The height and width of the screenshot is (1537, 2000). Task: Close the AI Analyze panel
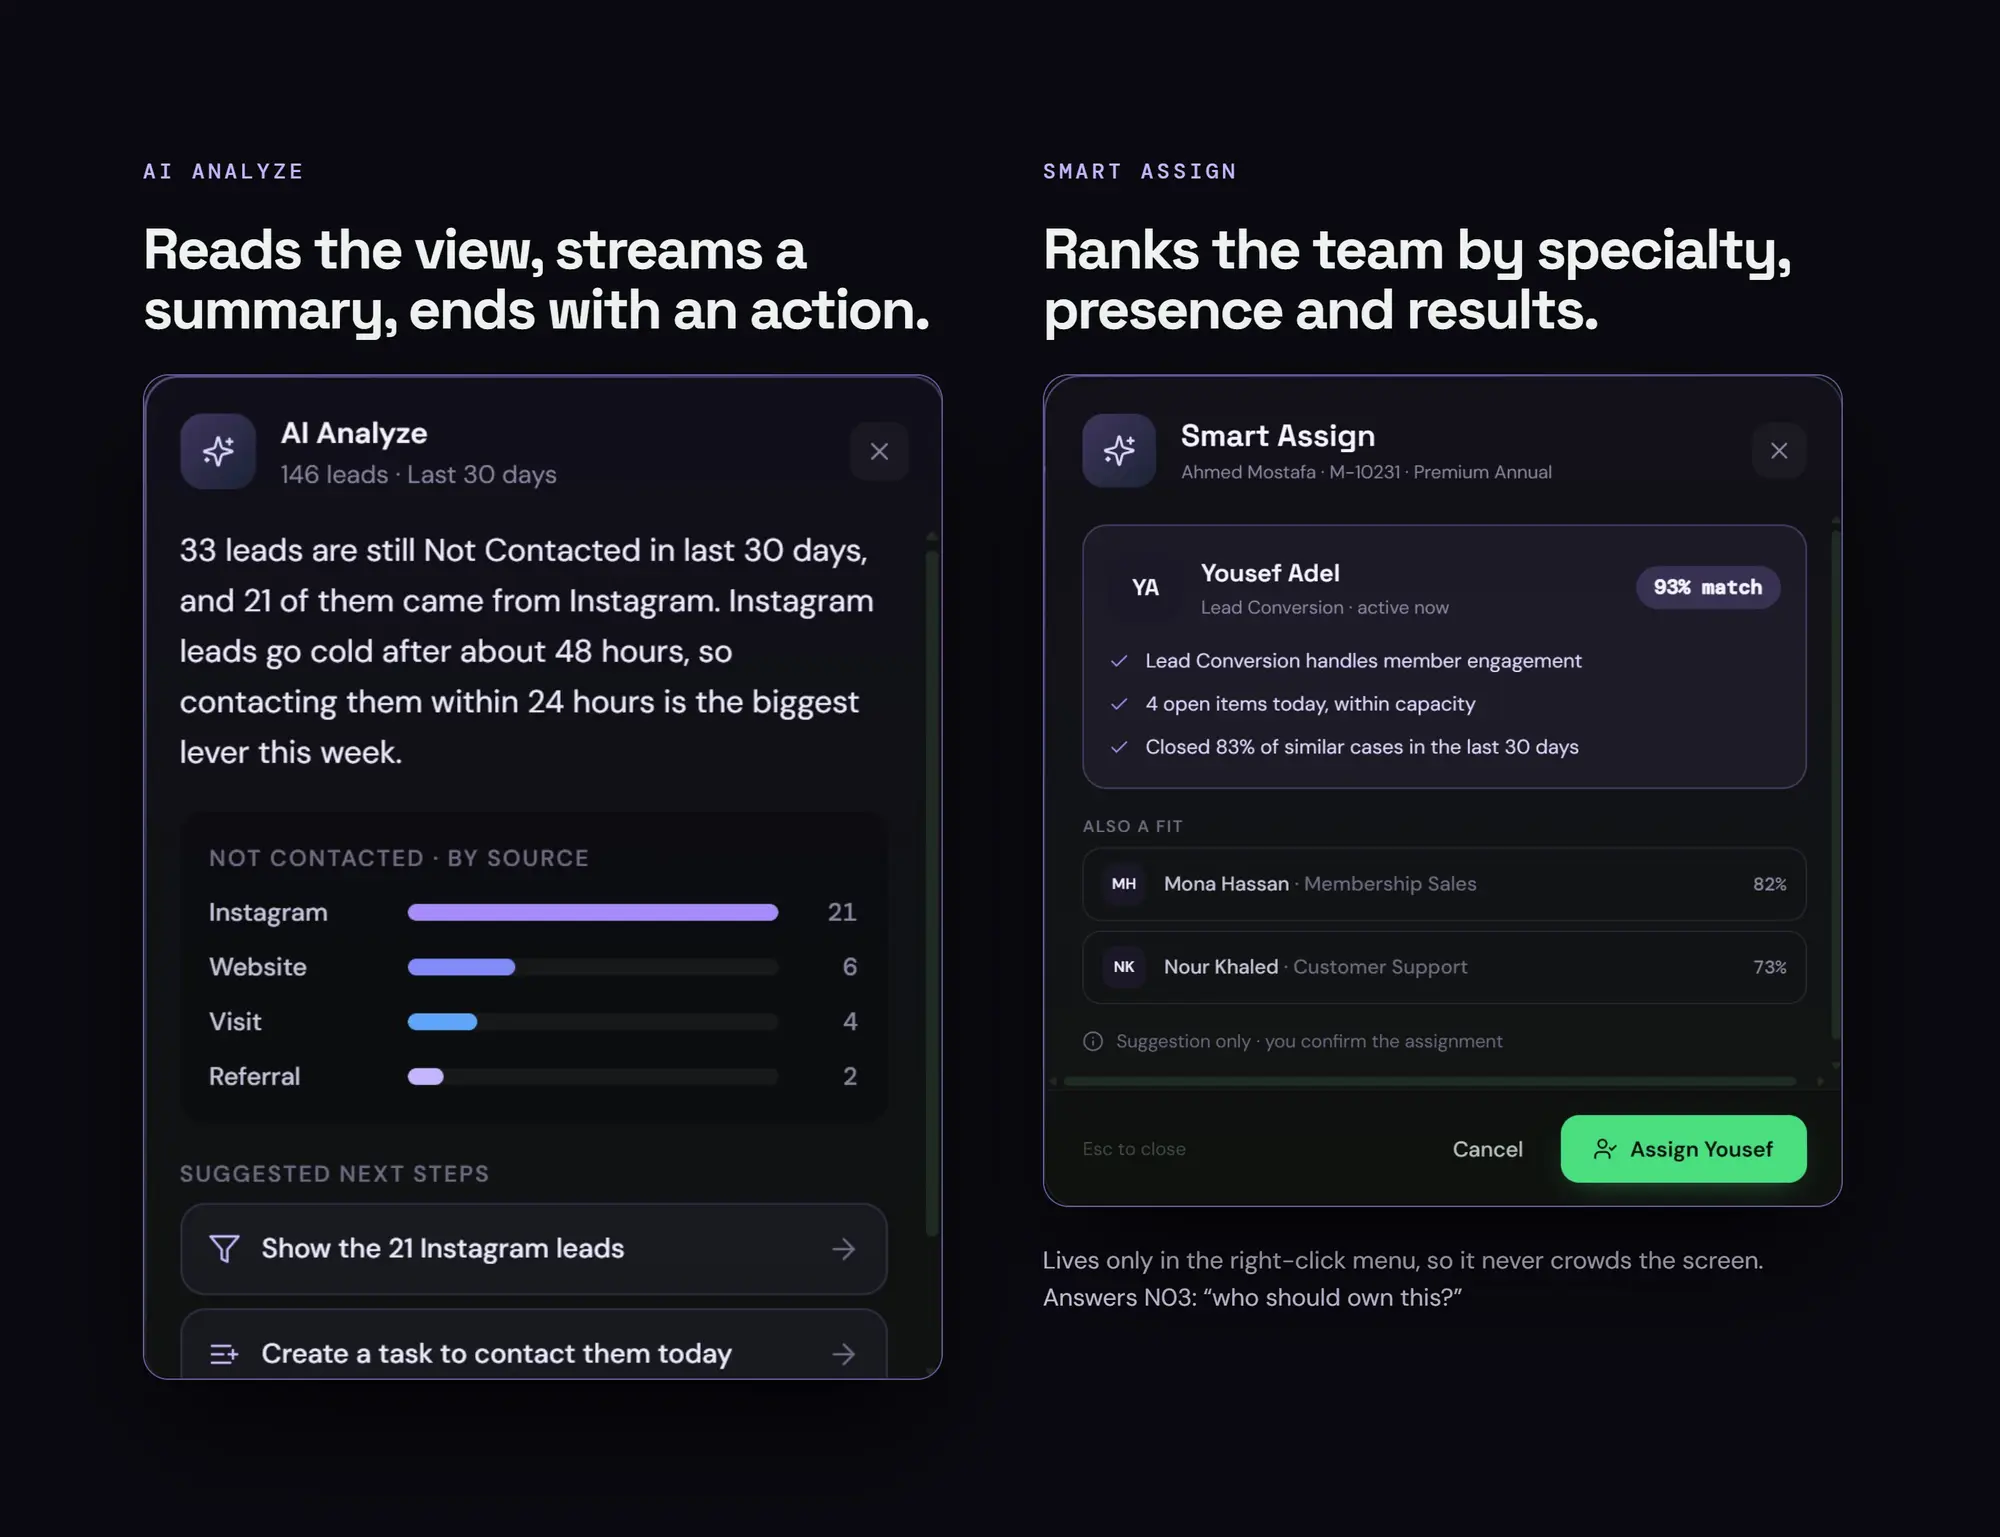tap(879, 452)
